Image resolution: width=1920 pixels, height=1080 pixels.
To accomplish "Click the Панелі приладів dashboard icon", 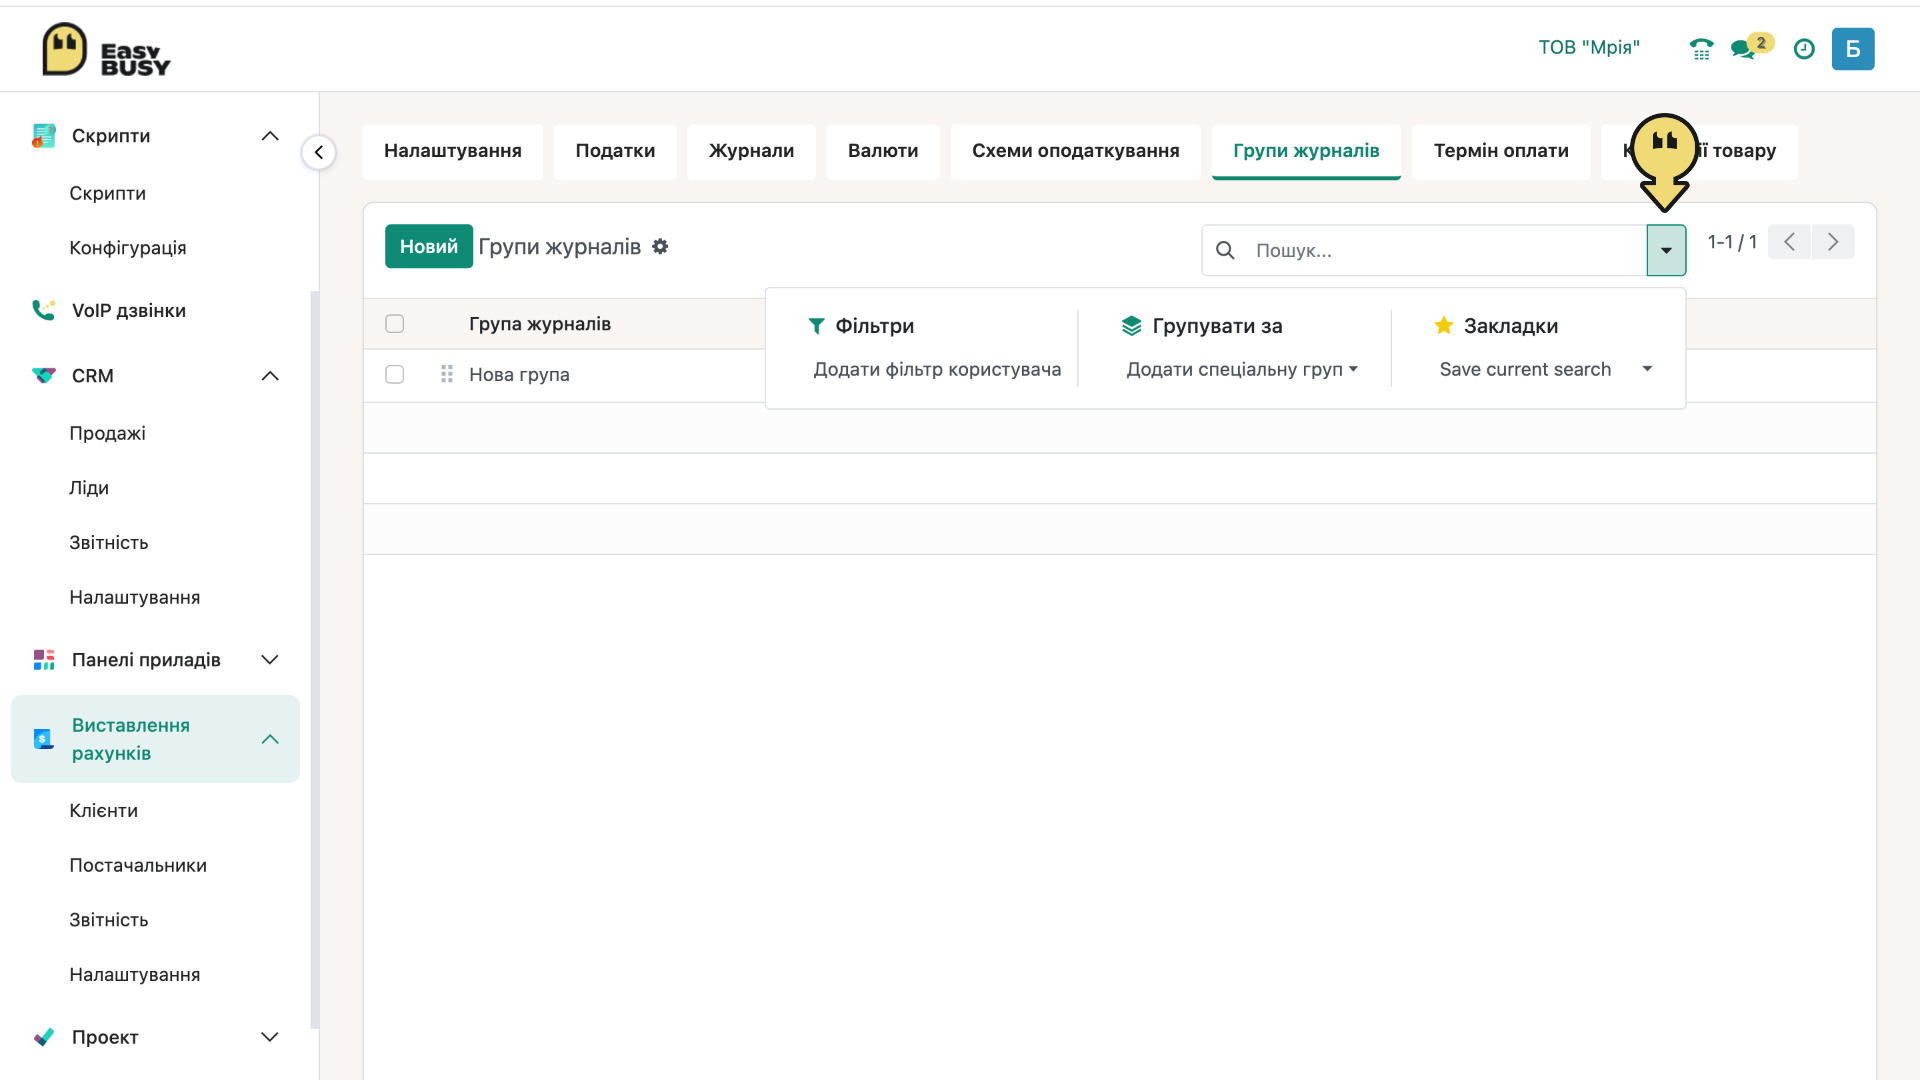I will 43,660.
